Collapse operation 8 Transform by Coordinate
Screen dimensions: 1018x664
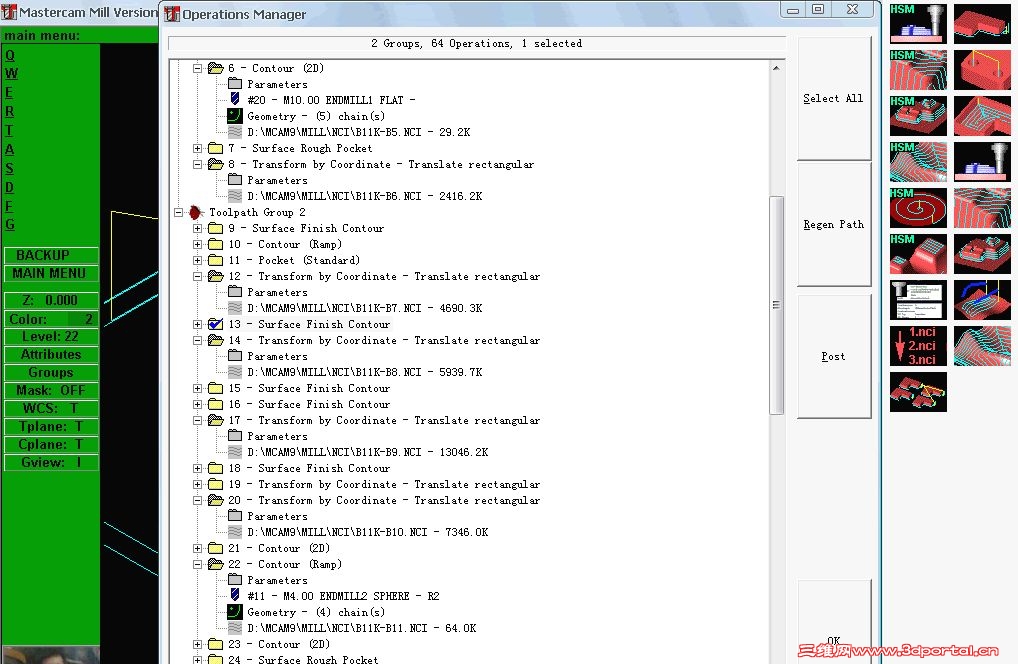pos(197,164)
